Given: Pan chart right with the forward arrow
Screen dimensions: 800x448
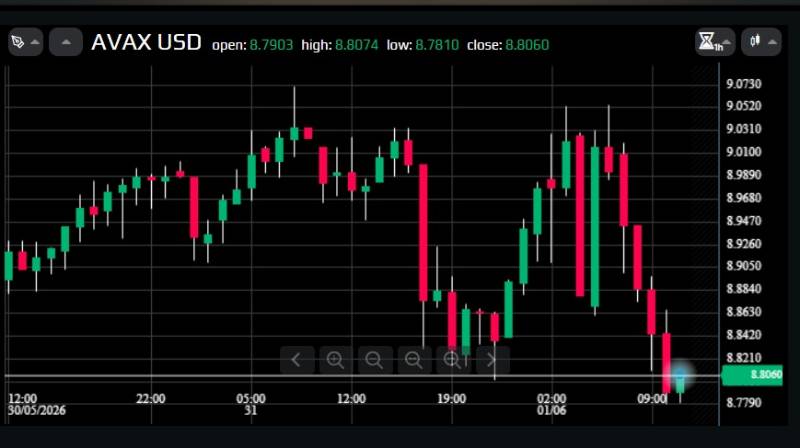Looking at the screenshot, I should click(x=492, y=360).
